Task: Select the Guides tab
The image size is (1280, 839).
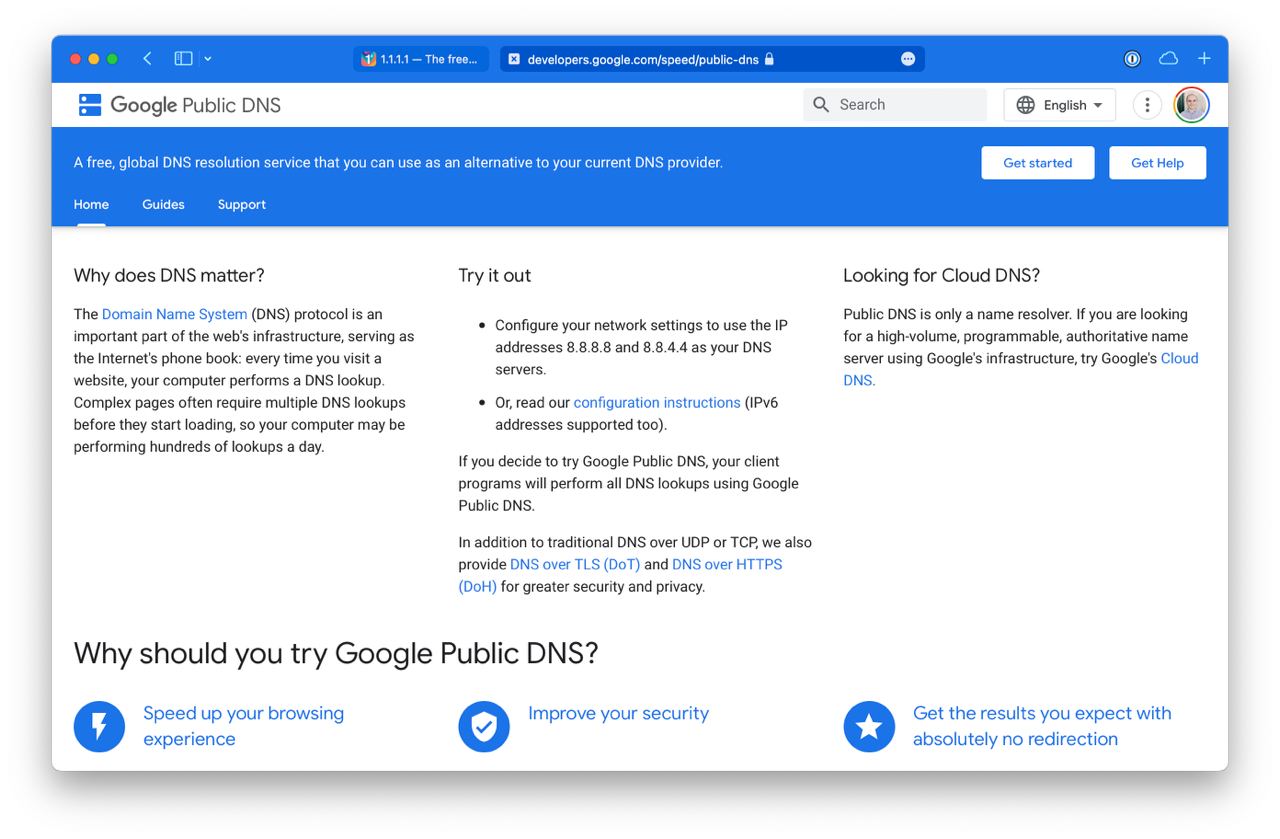Action: 163,204
